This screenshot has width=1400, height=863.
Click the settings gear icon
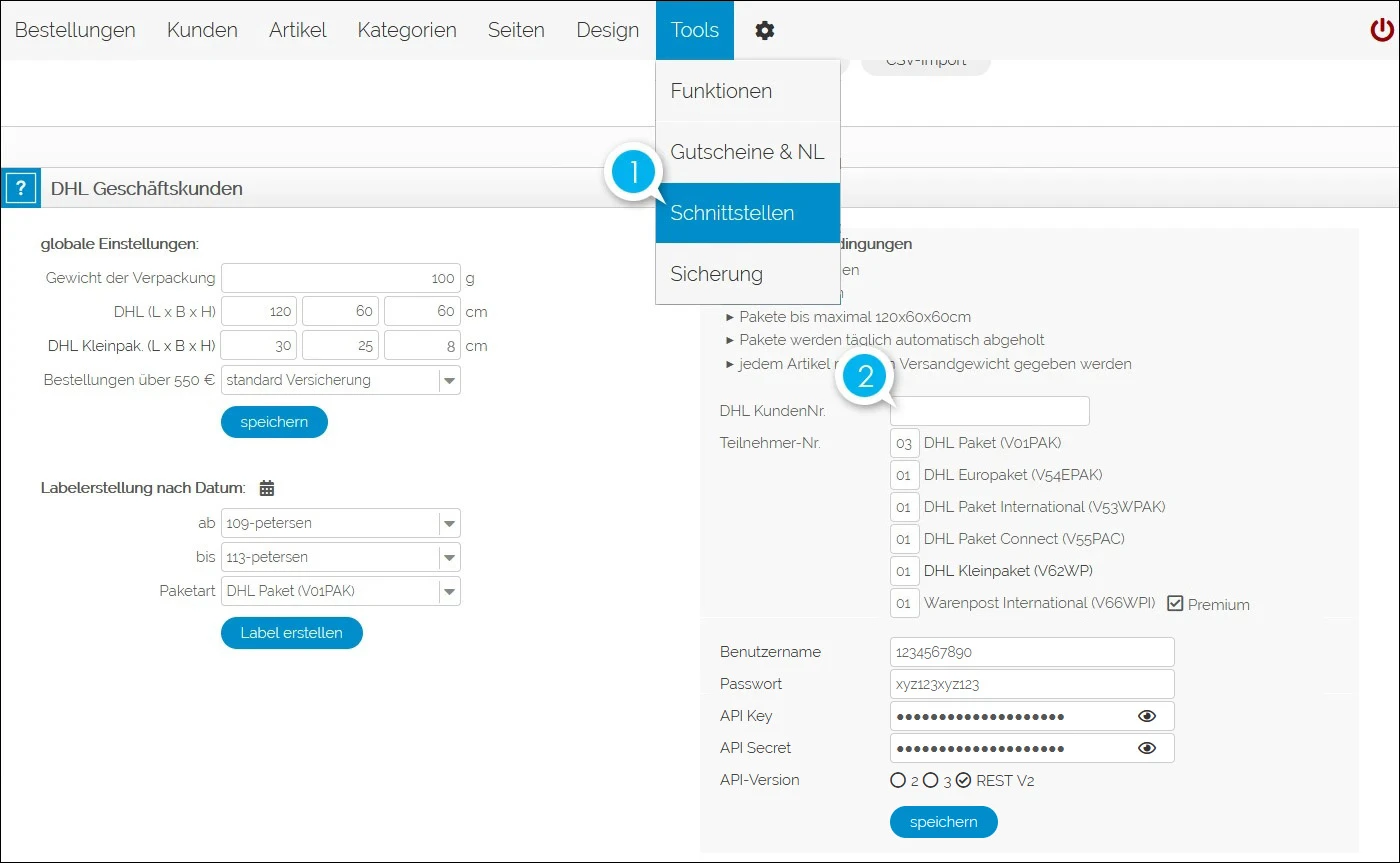coord(765,30)
